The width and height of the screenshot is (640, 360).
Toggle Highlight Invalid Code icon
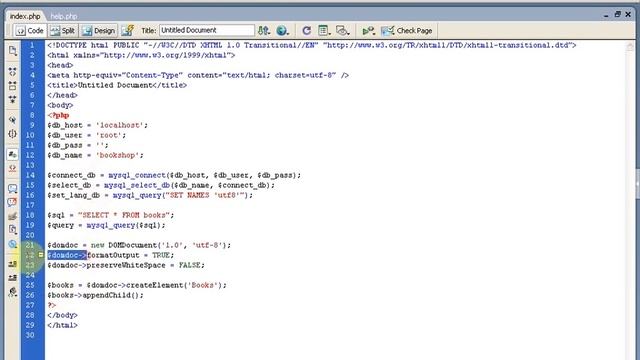pos(13,168)
